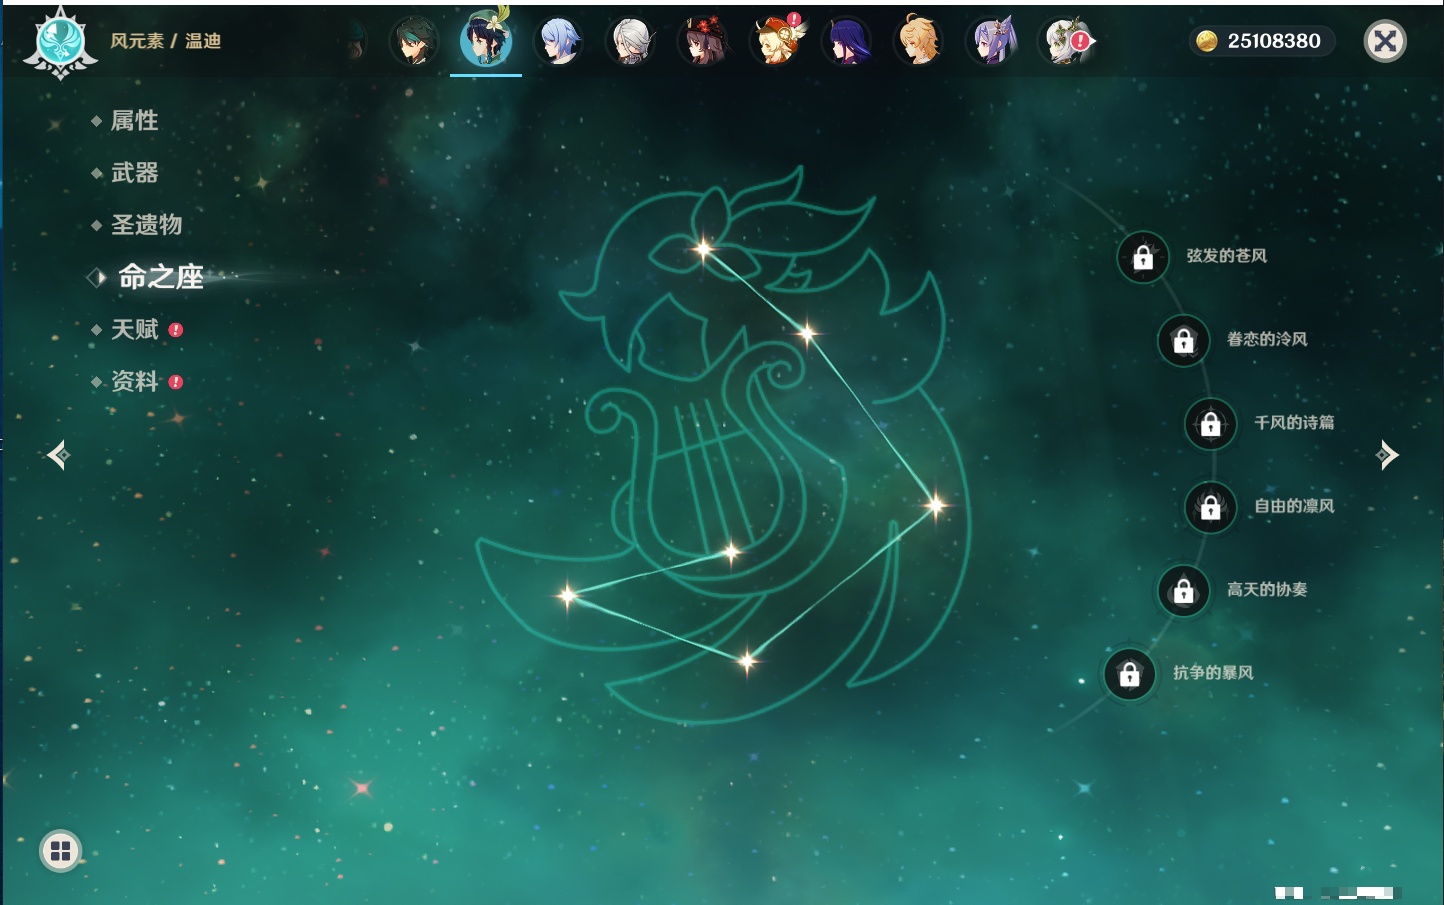Image resolution: width=1444 pixels, height=905 pixels.
Task: Select the 命之座 constellation page
Action: (x=160, y=277)
